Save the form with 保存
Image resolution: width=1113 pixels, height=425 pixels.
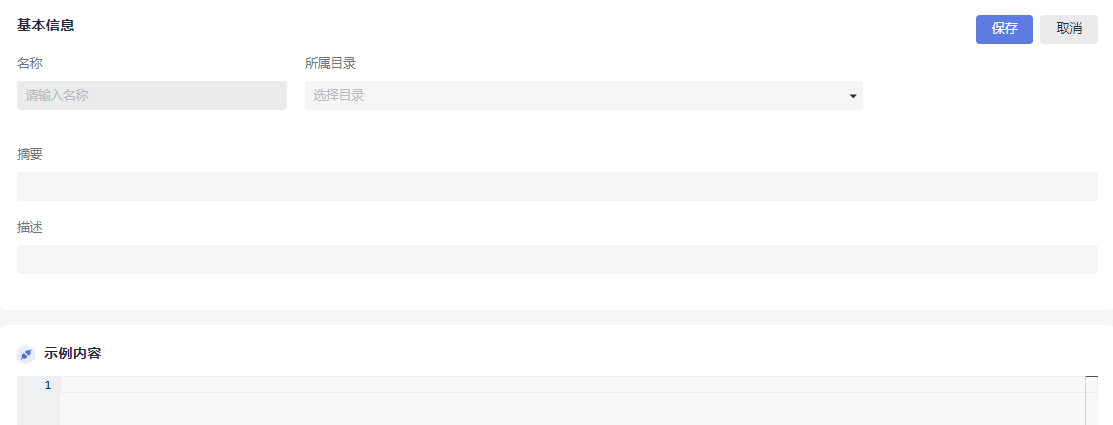point(1004,29)
